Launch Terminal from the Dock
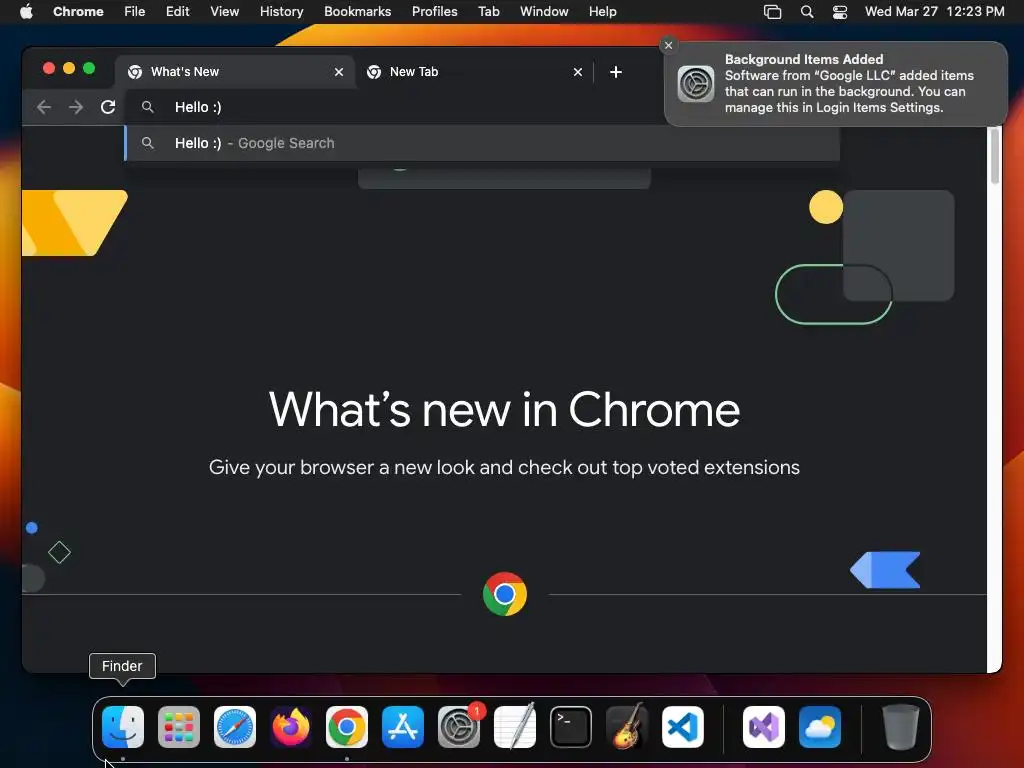1024x768 pixels. pos(571,727)
